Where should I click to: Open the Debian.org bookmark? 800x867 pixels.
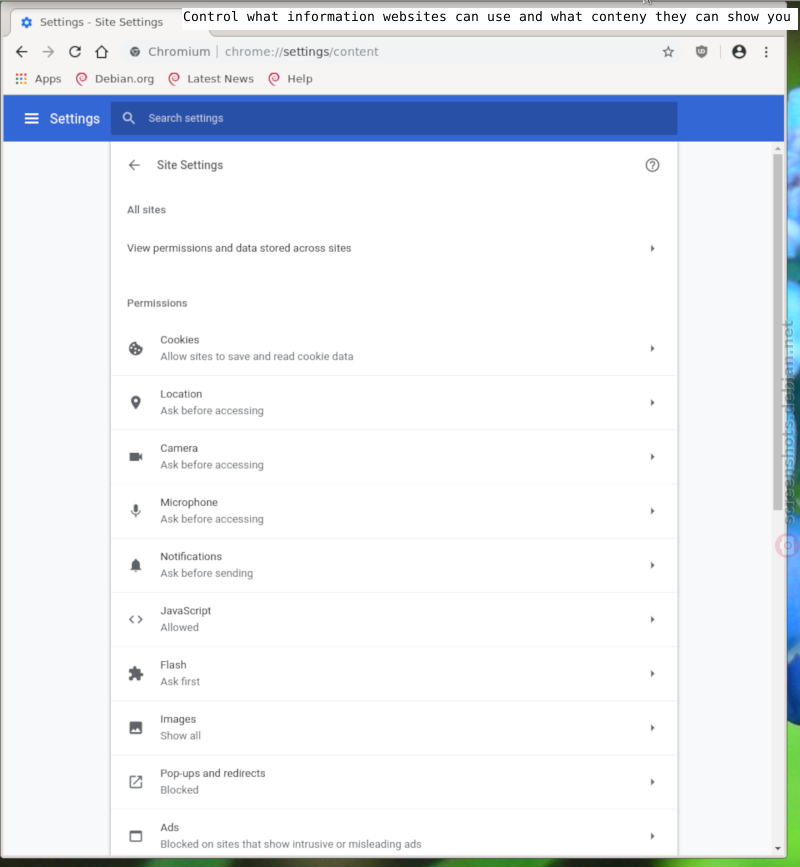[x=115, y=79]
